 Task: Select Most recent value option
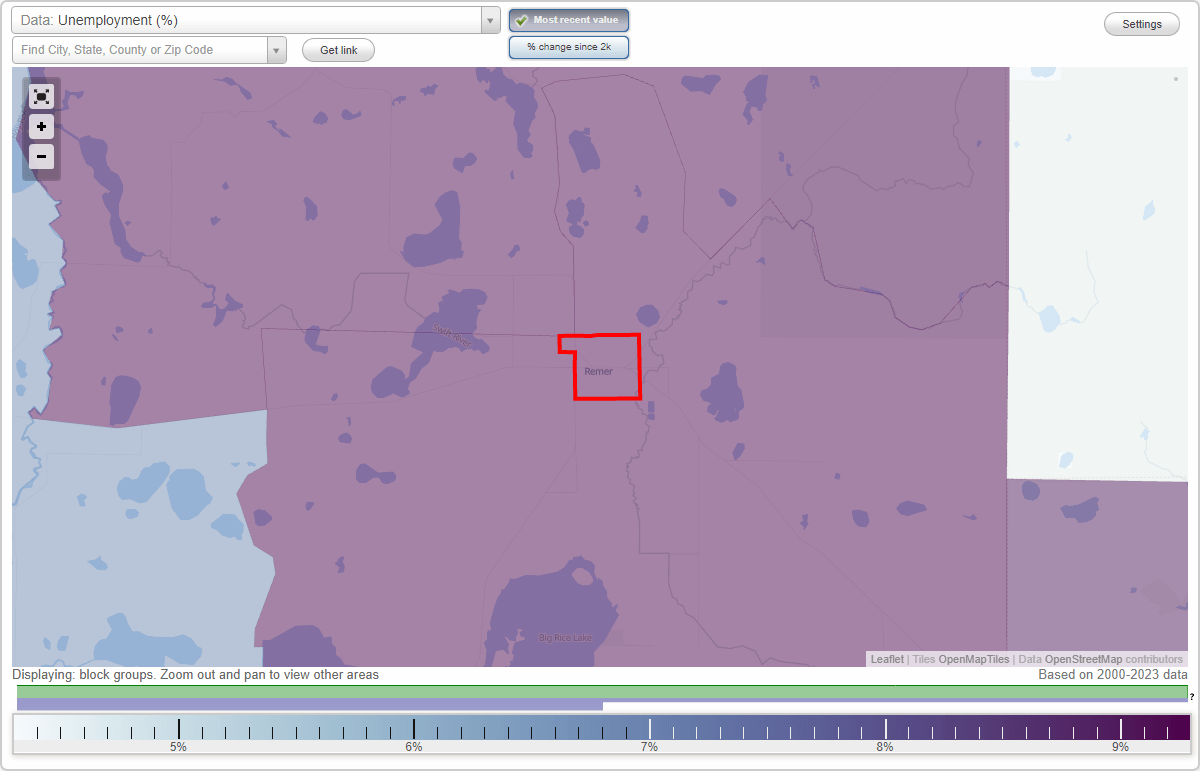click(x=569, y=20)
